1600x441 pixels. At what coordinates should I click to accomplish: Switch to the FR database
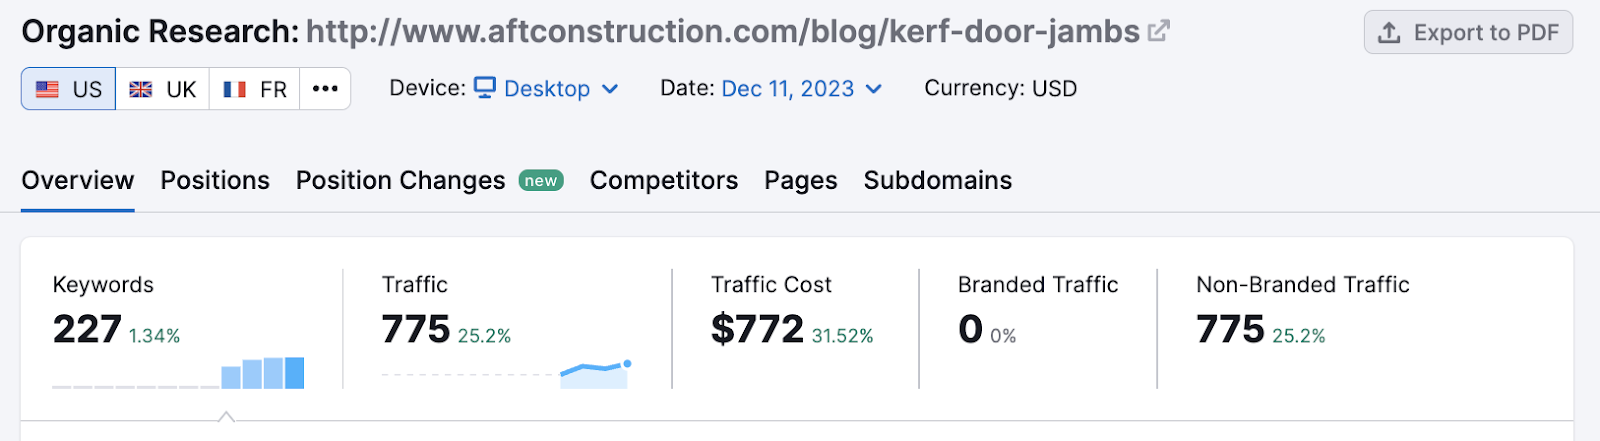255,89
